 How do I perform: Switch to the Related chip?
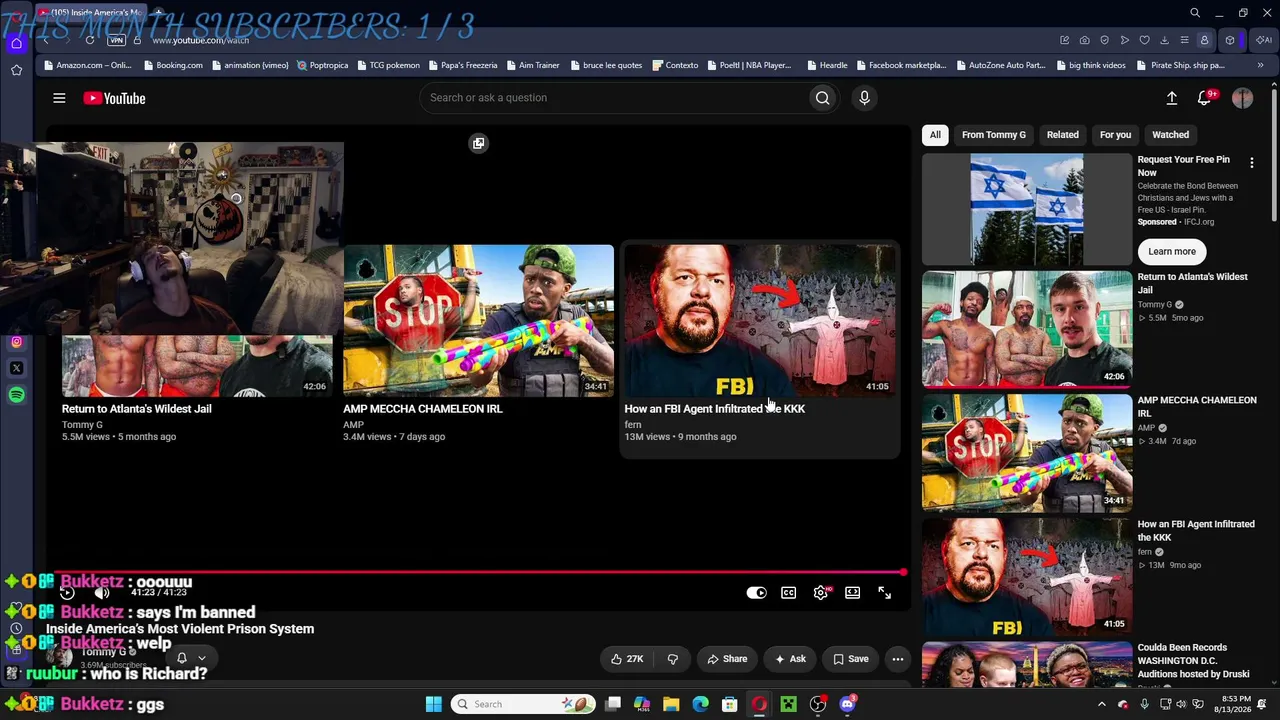coord(1063,135)
